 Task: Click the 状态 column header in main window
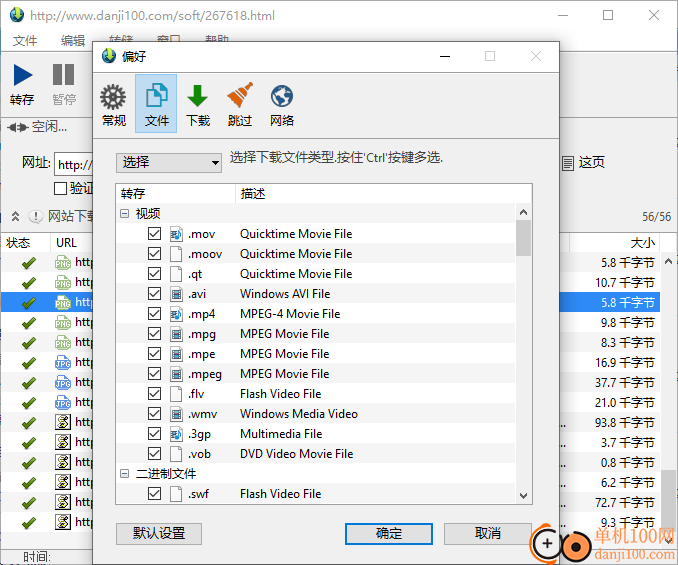click(26, 243)
